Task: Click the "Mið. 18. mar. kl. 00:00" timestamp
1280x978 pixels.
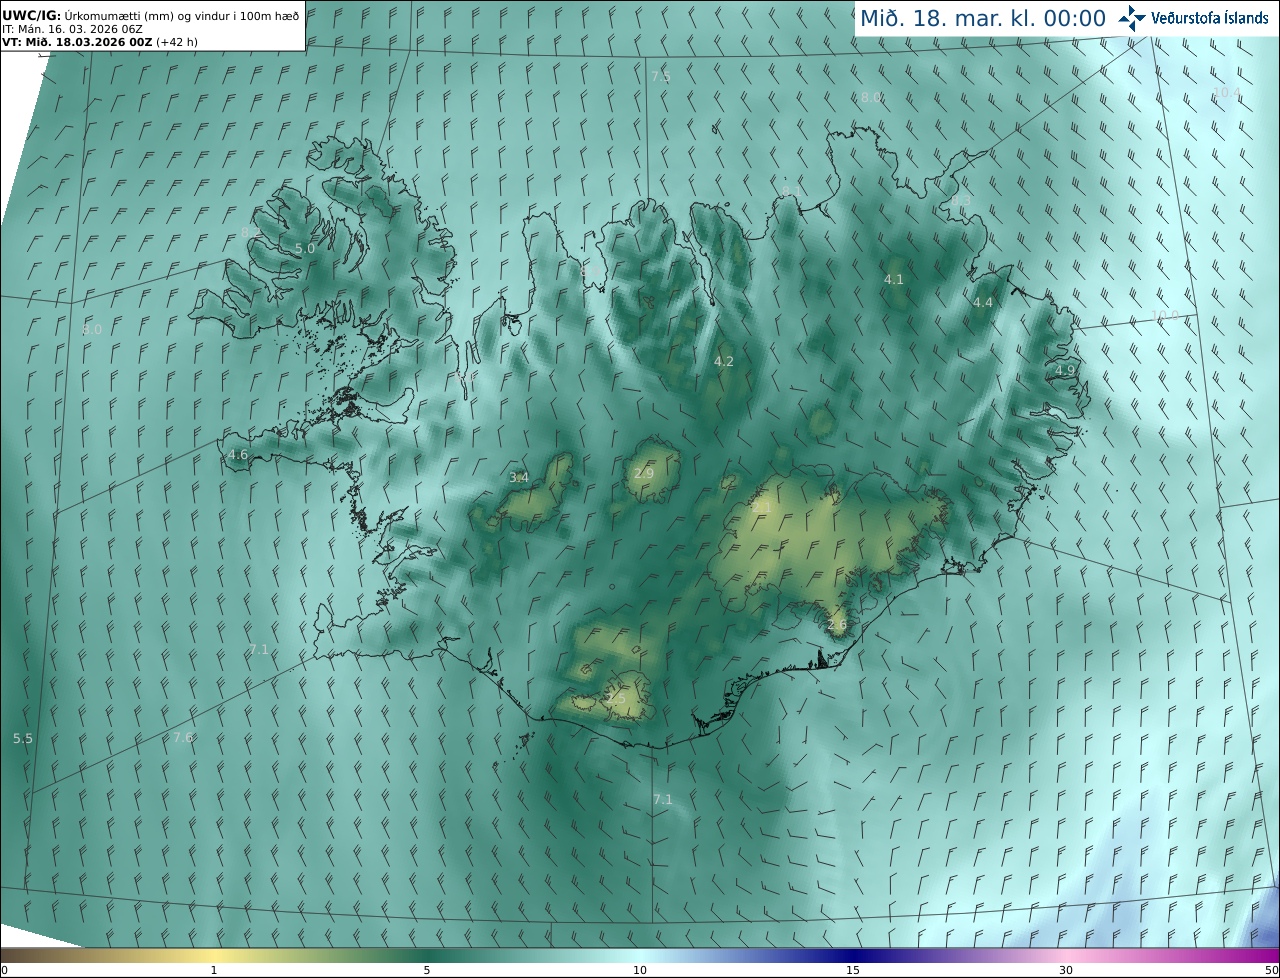Action: [x=983, y=18]
